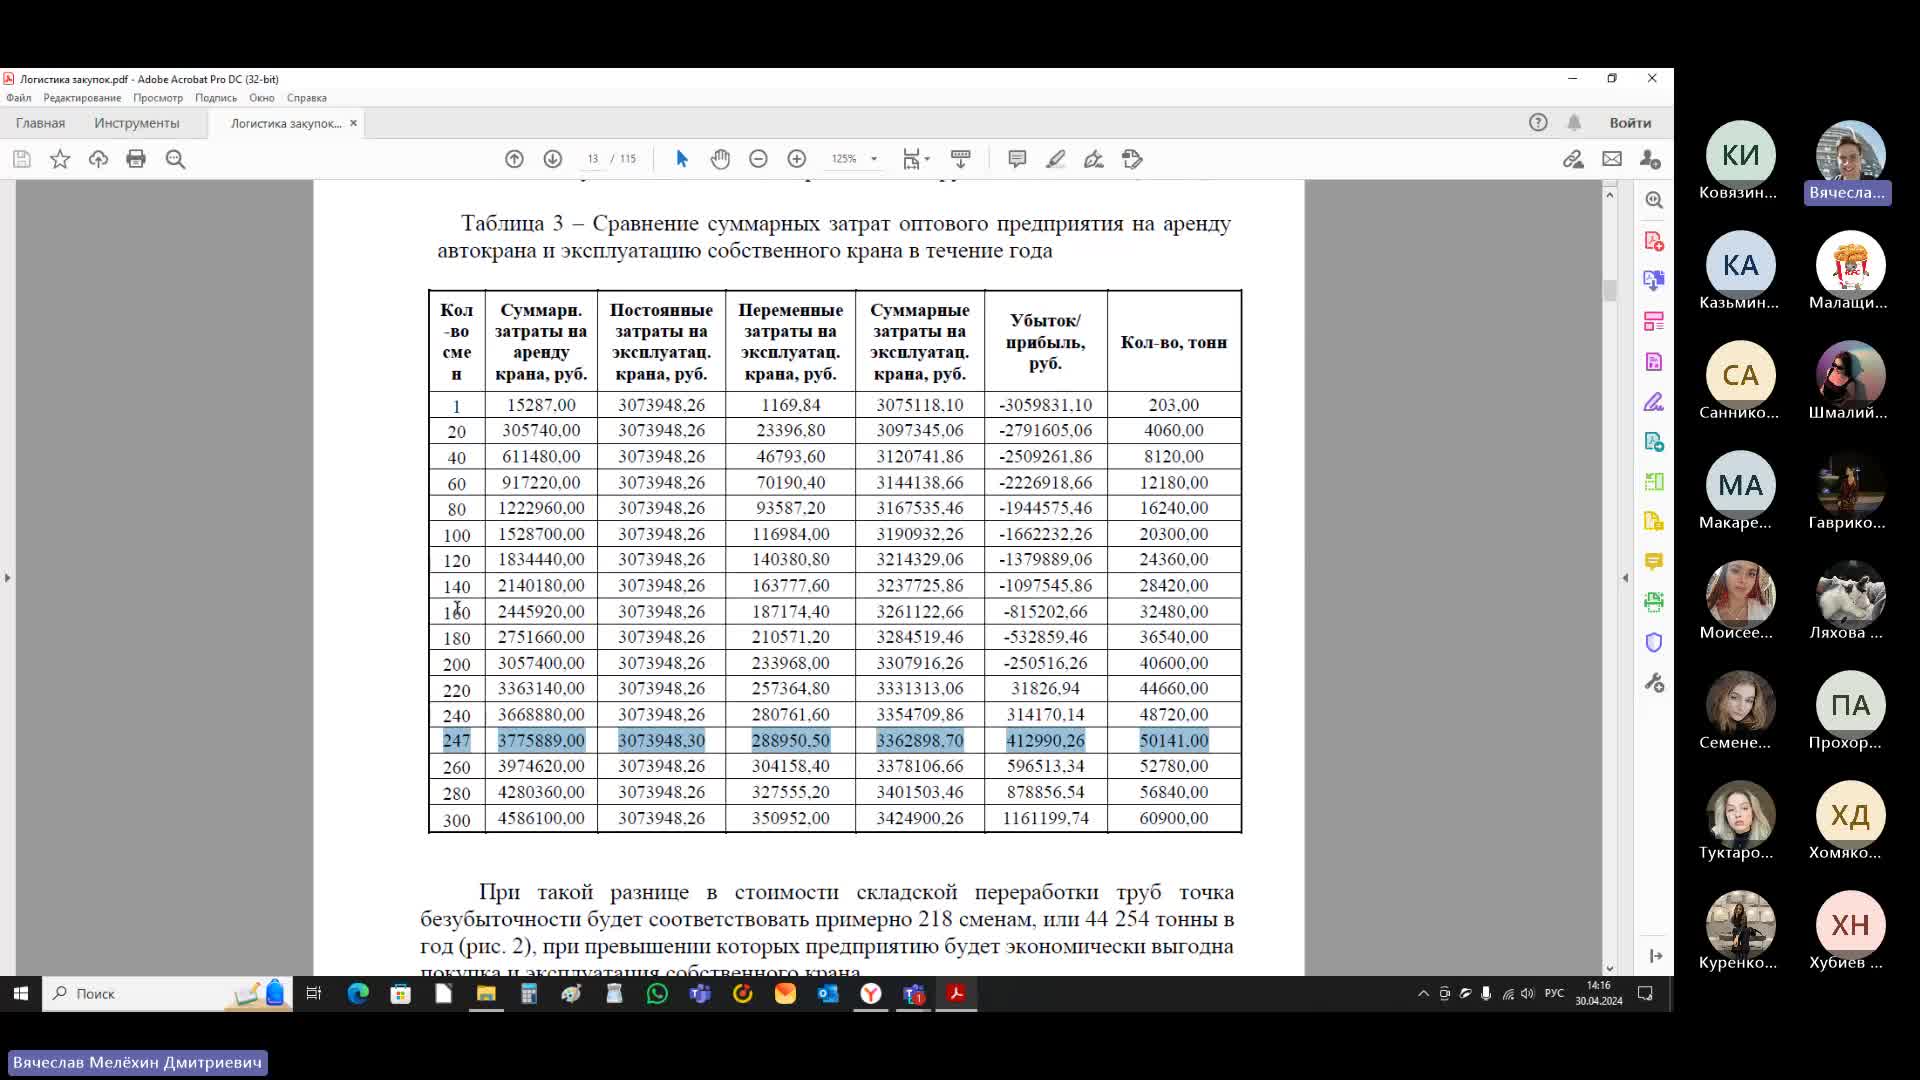Viewport: 1920px width, 1080px height.
Task: Open Organize Pages tool in right panel
Action: point(1654,321)
